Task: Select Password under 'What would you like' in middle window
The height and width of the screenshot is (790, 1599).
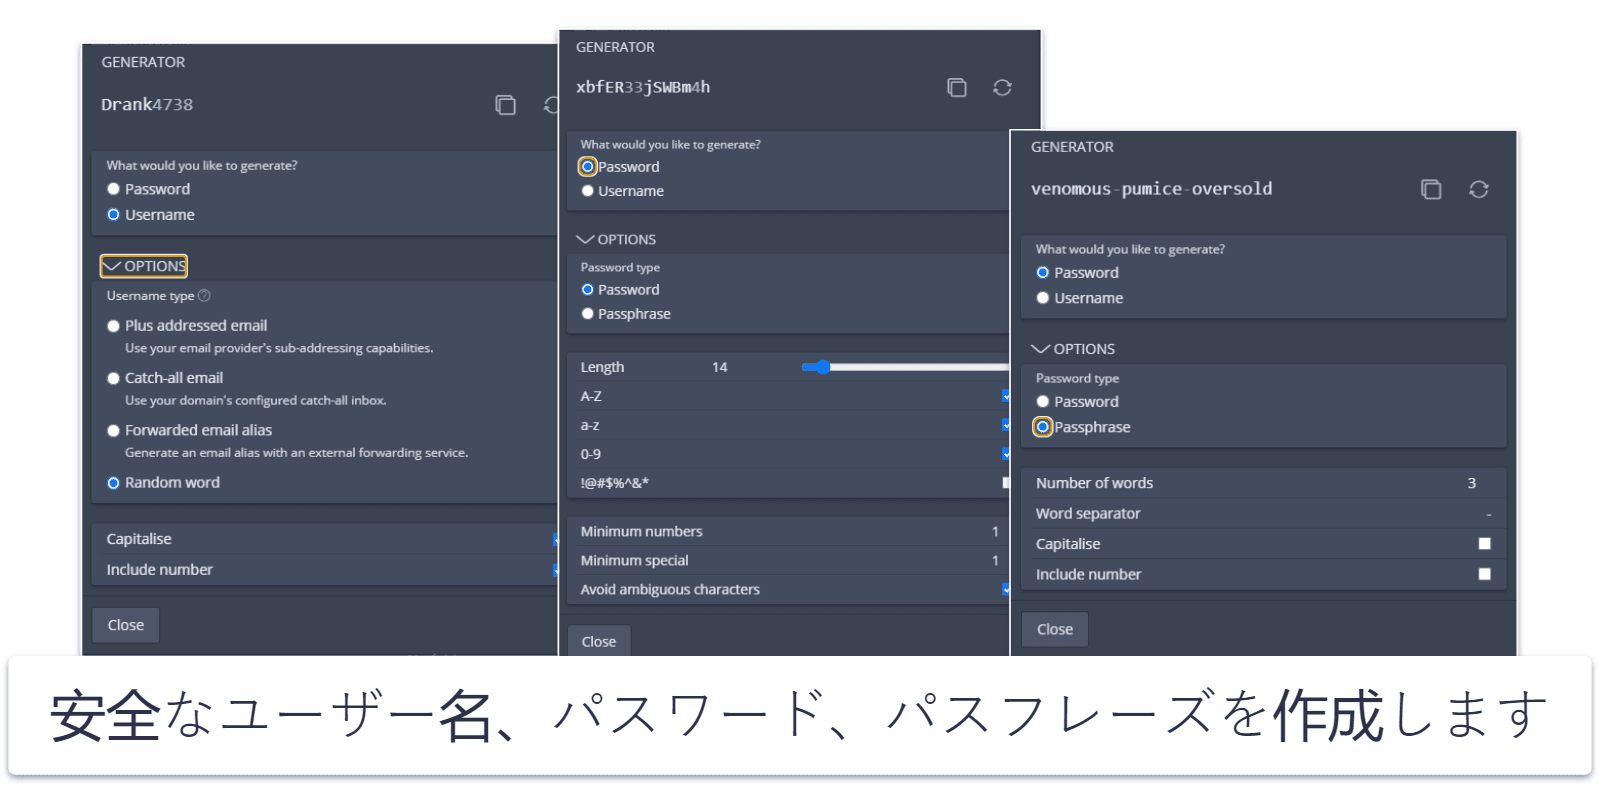Action: 588,167
